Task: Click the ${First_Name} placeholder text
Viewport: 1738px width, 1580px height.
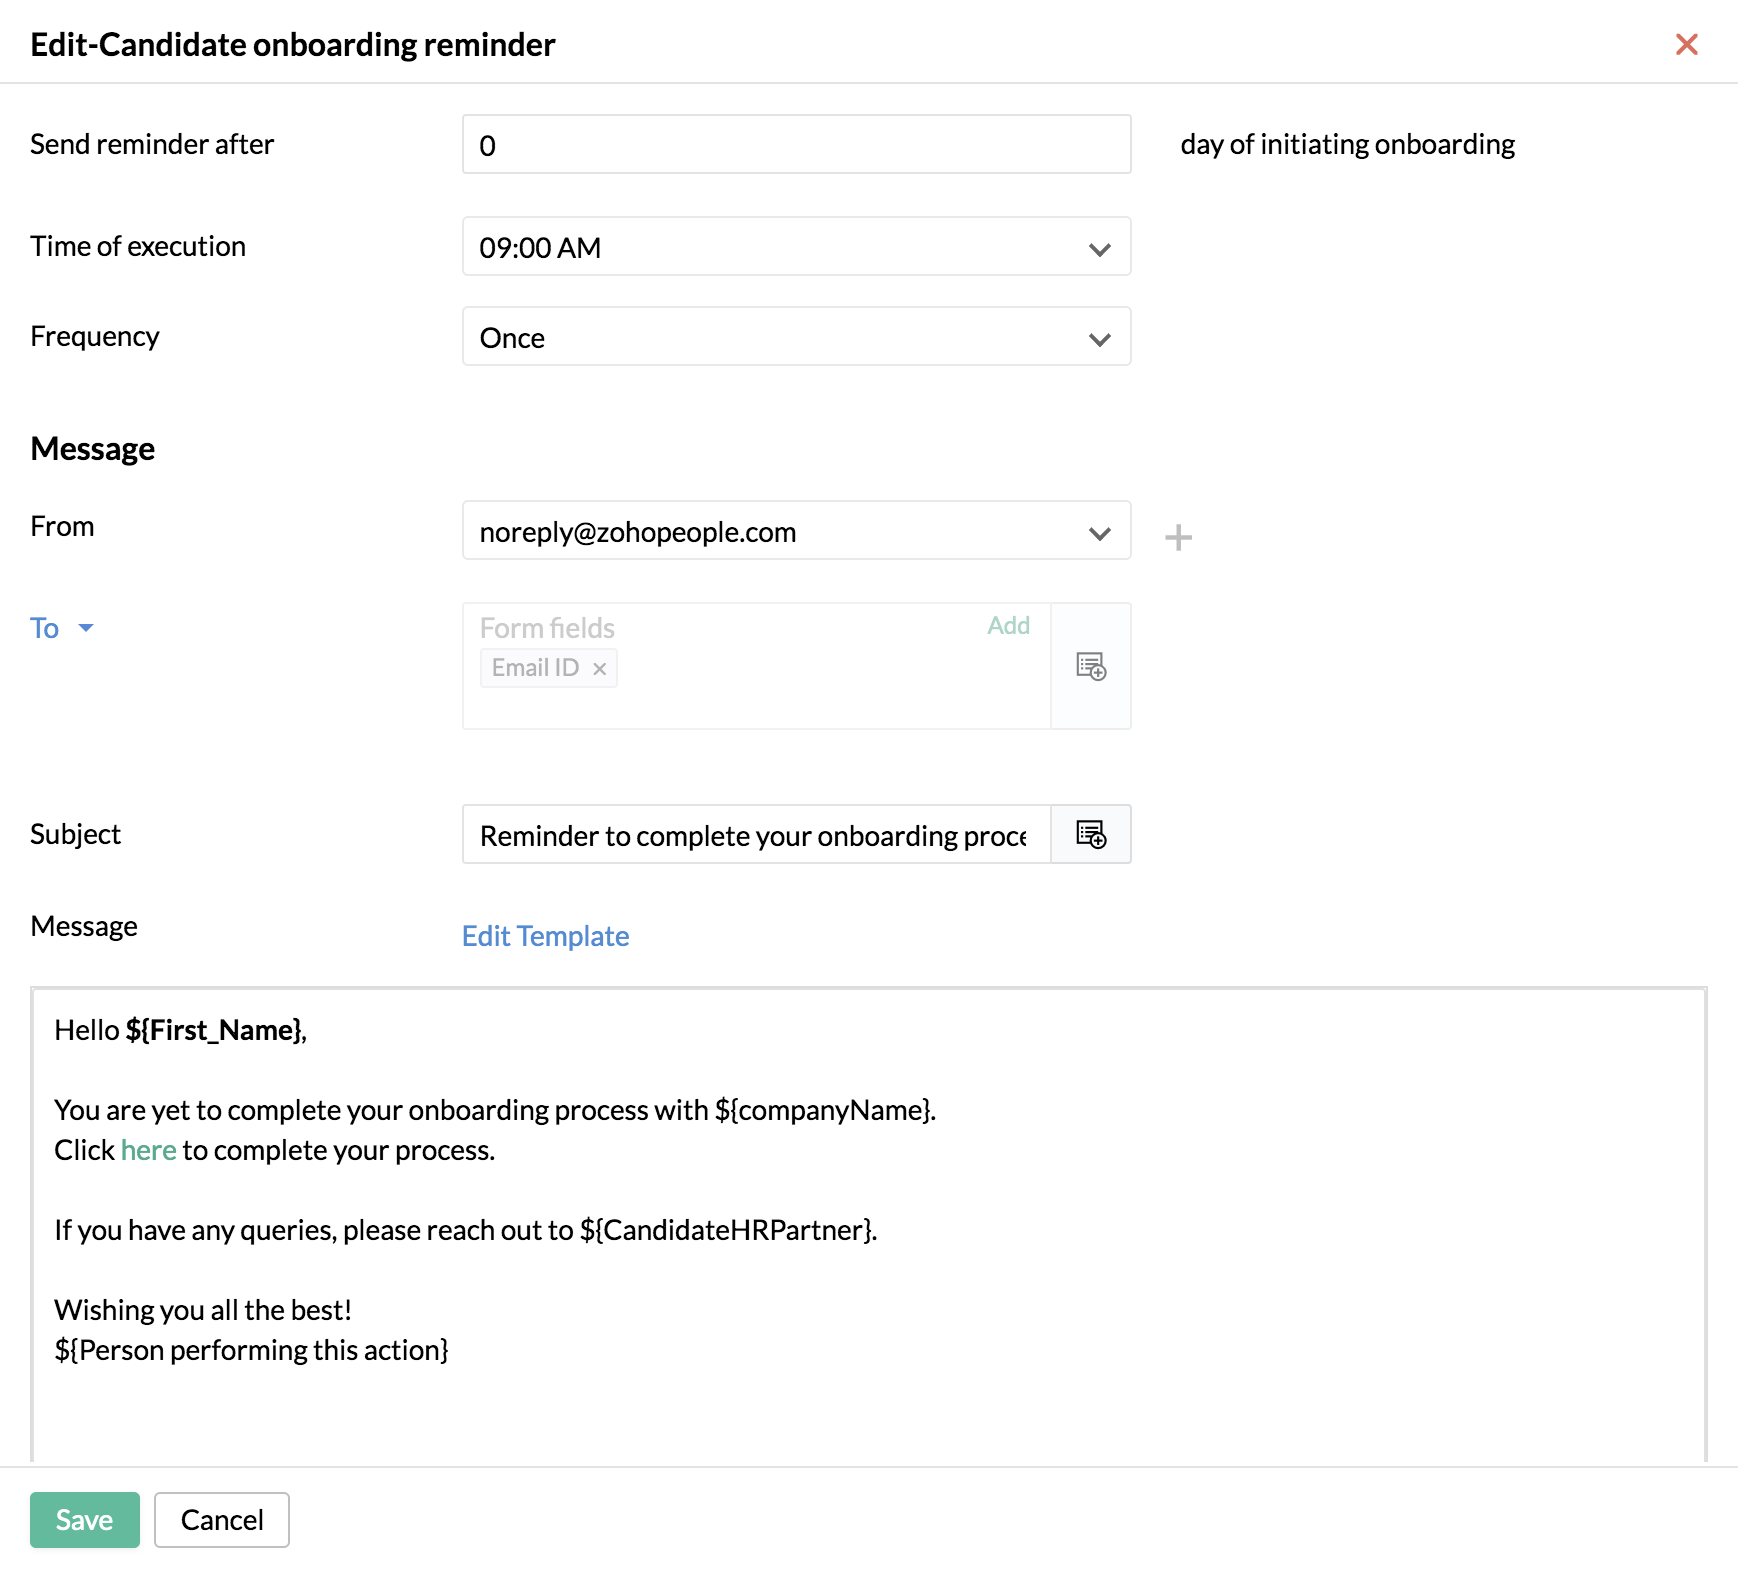Action: pyautogui.click(x=213, y=1030)
